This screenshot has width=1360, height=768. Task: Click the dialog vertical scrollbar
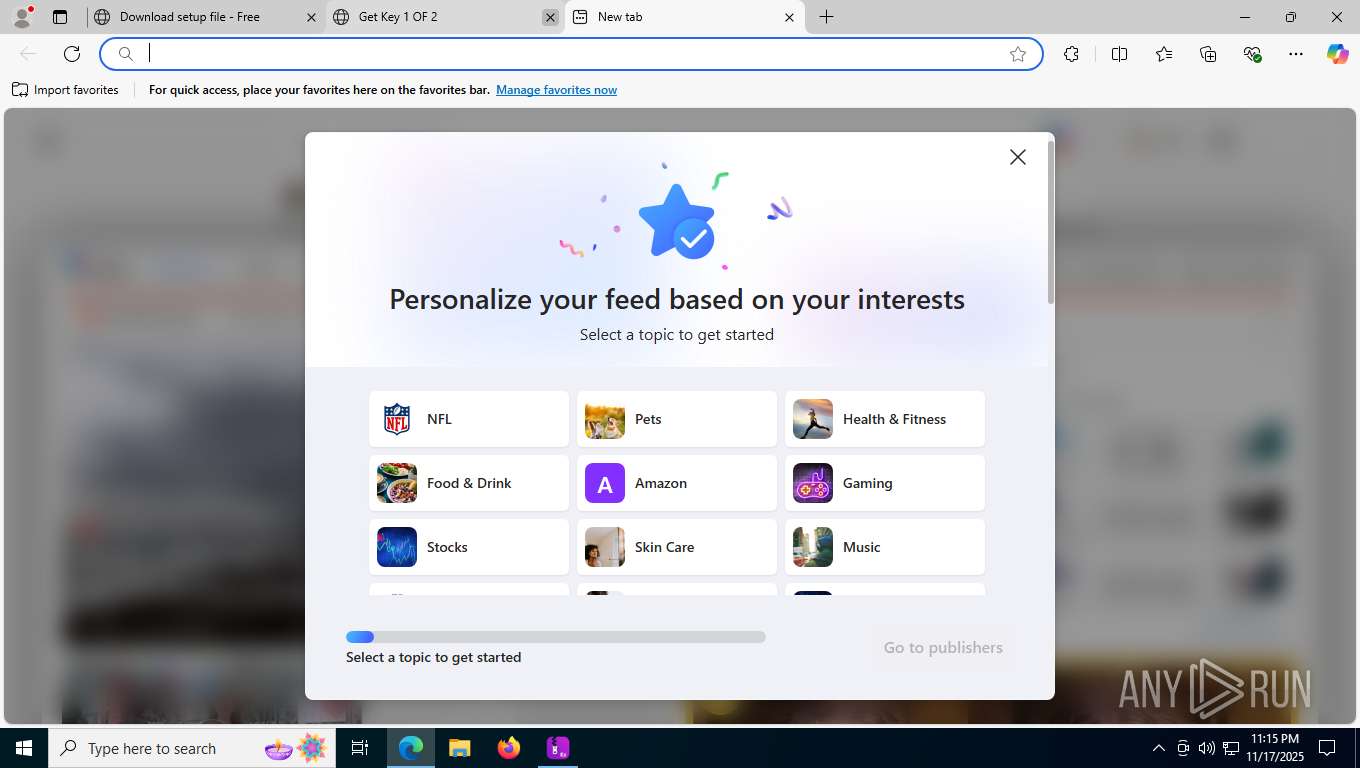(x=1050, y=222)
